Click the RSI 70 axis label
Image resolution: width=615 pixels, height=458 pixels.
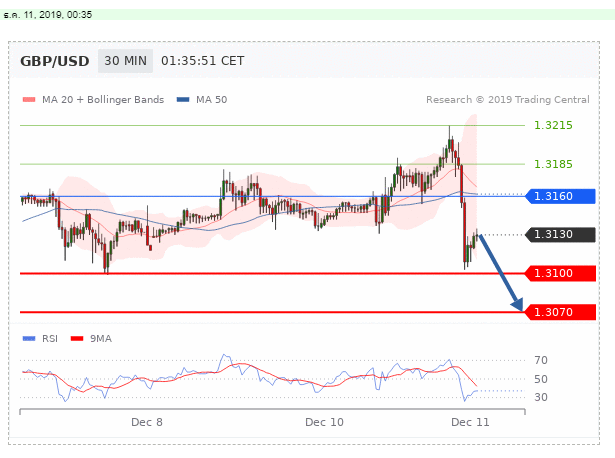541,360
